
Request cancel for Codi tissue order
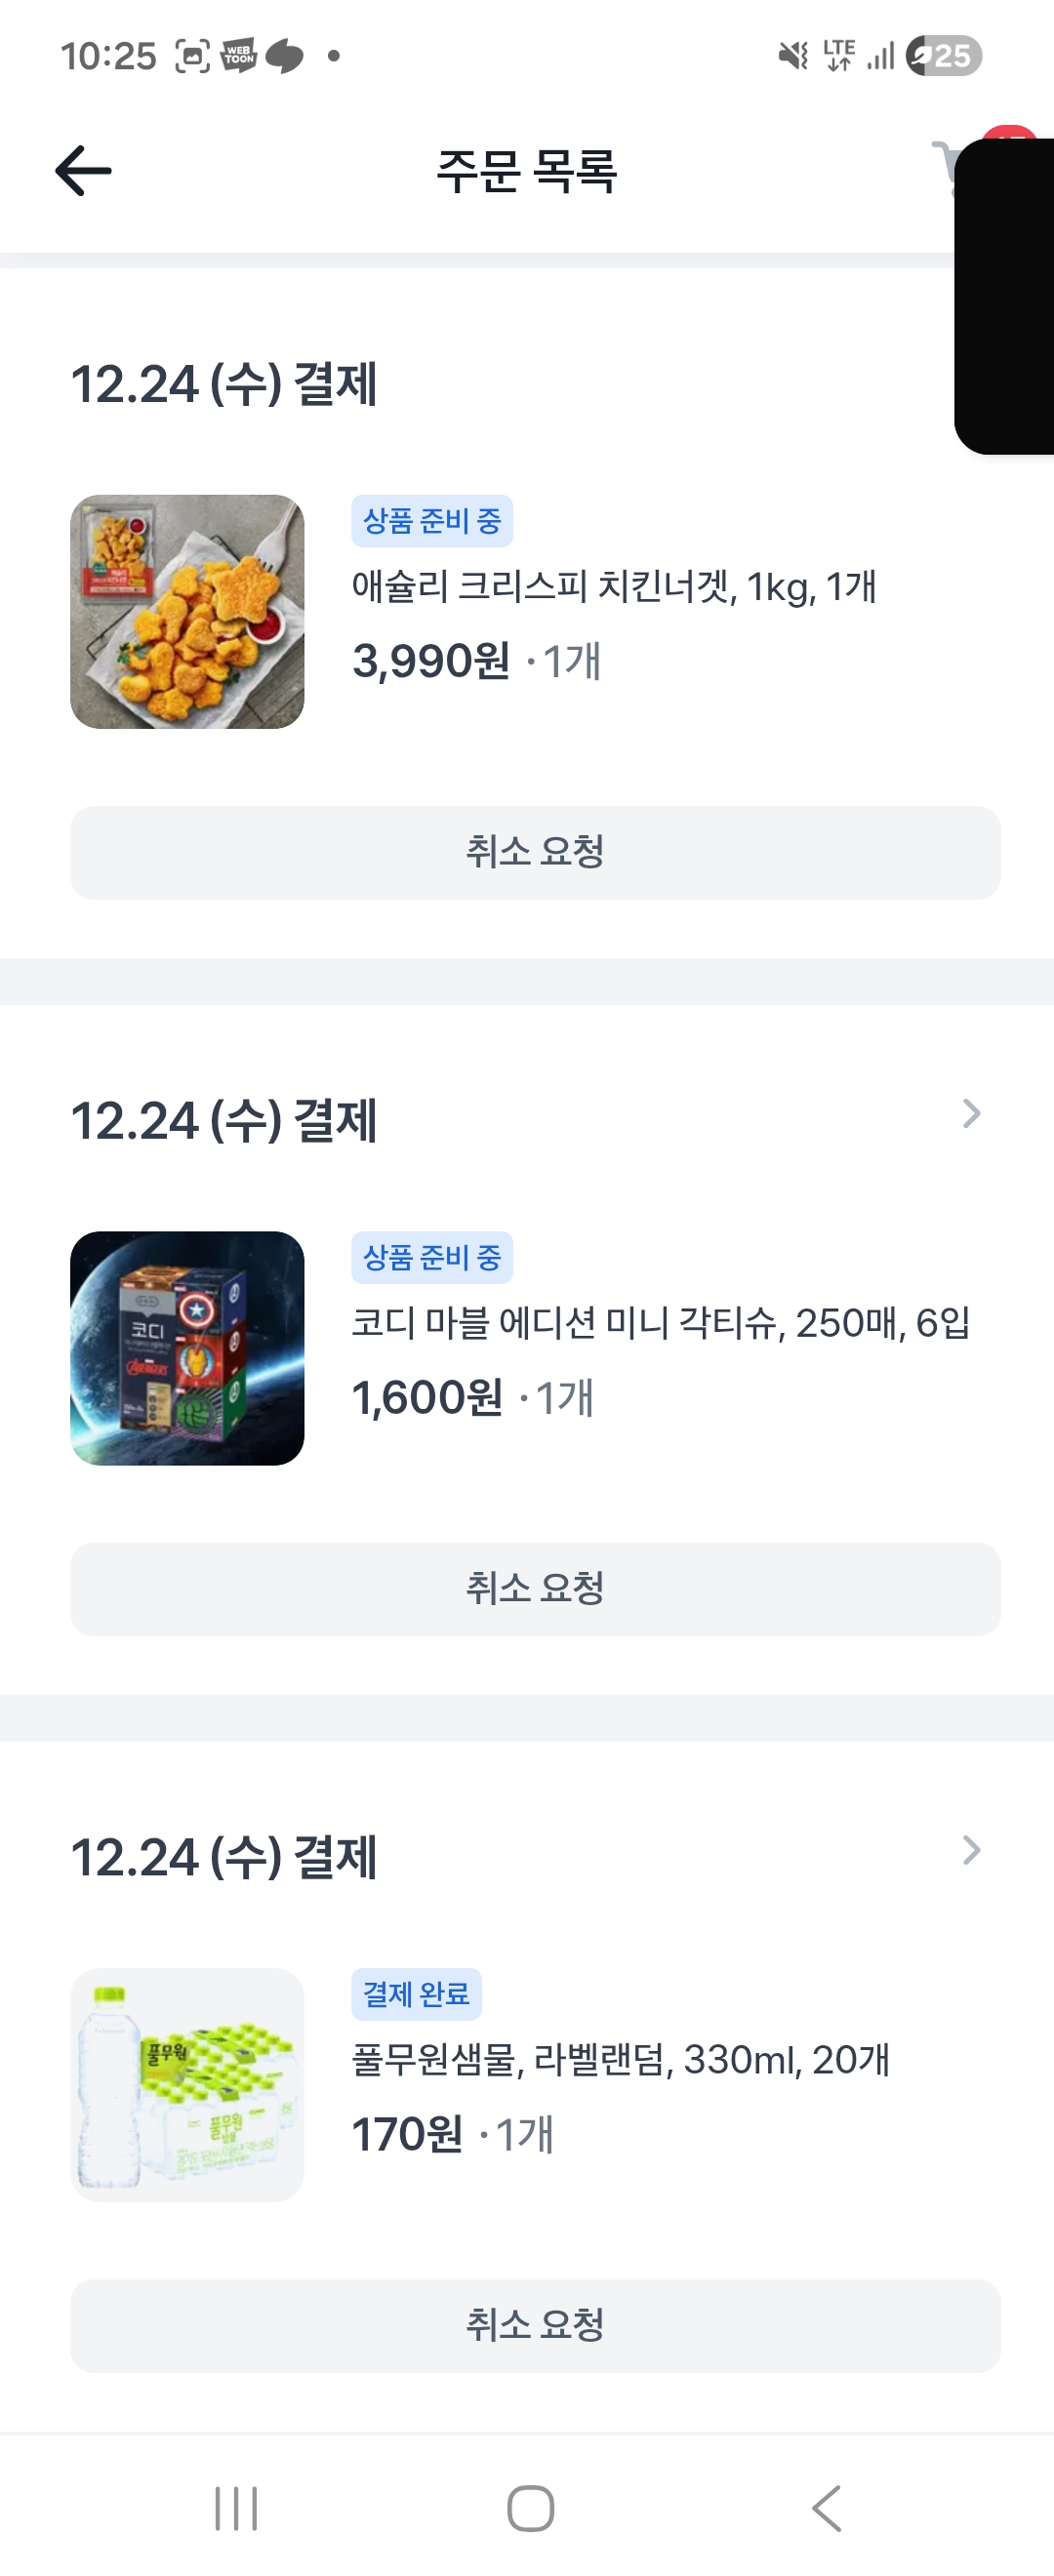click(535, 1589)
